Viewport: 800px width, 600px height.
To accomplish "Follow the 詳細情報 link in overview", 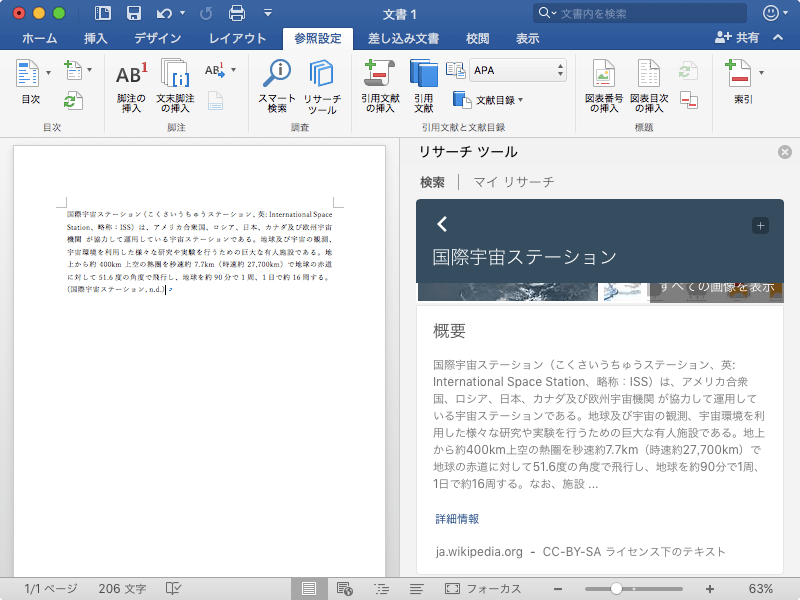I will [457, 519].
